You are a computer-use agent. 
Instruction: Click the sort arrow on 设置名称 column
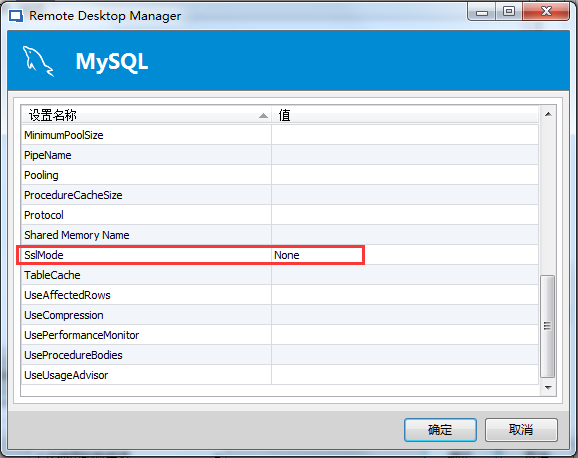[263, 116]
